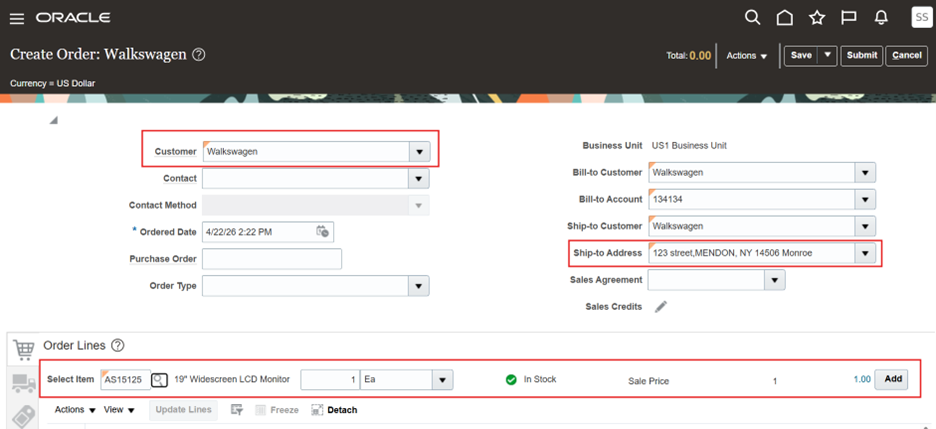Click the Oracle logo
This screenshot has height=429, width=936.
pos(73,18)
